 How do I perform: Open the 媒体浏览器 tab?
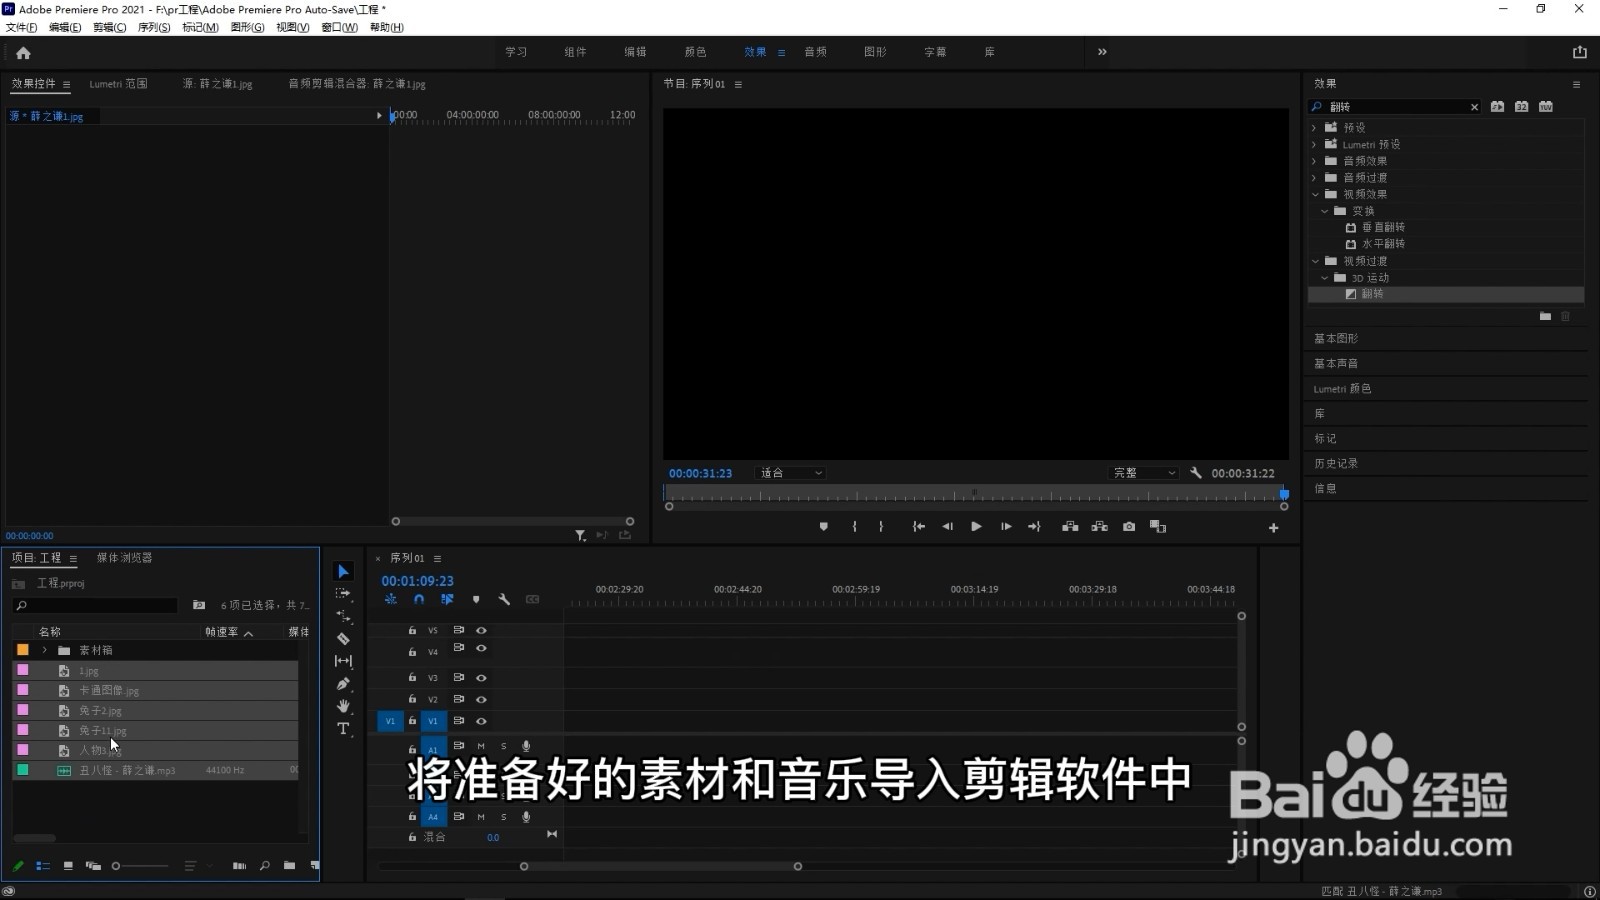pyautogui.click(x=124, y=558)
